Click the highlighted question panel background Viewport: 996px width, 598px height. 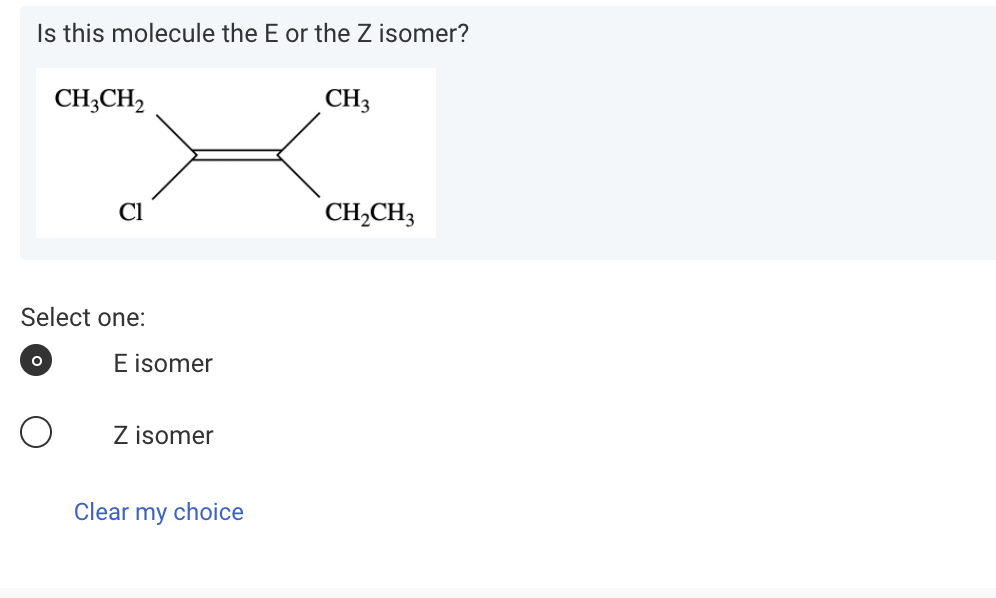coord(700,150)
